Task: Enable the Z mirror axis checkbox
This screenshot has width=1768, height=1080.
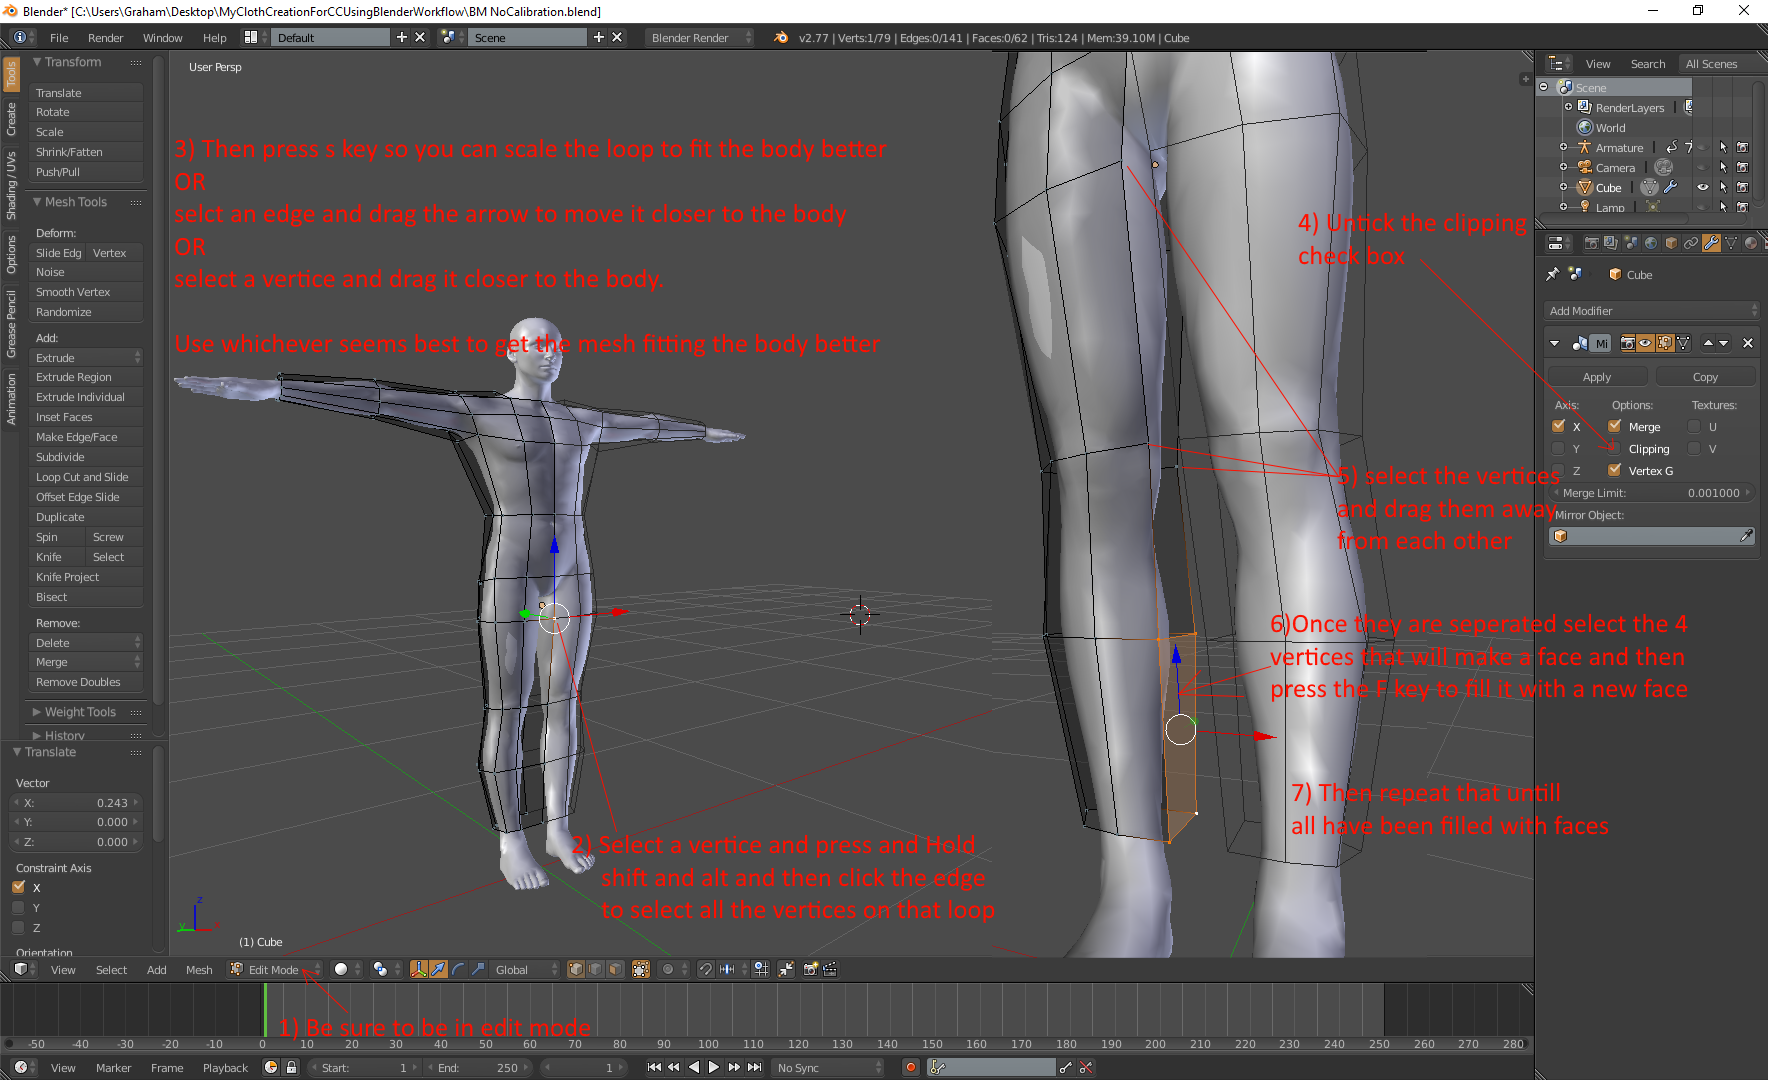Action: click(1558, 470)
